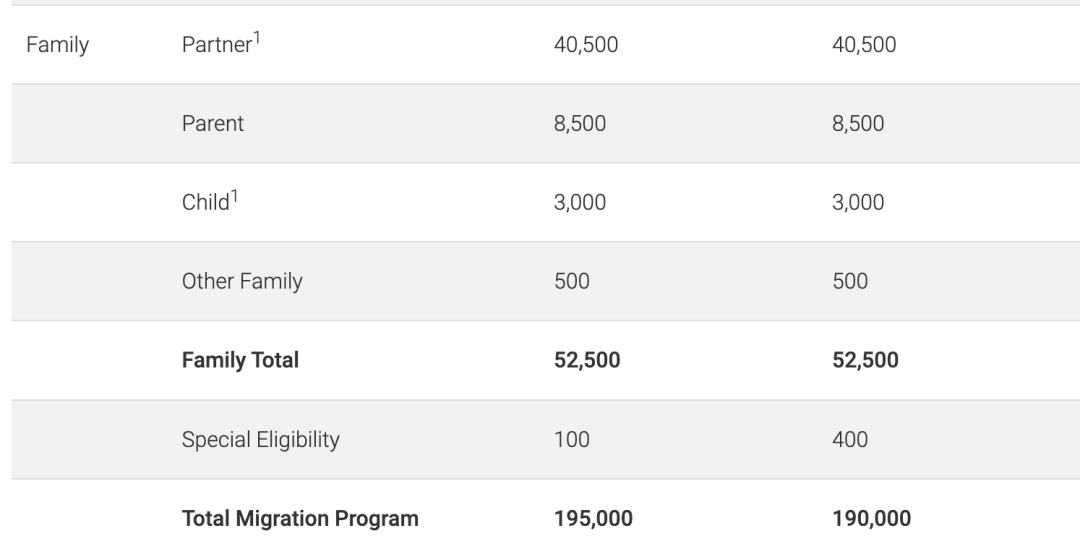This screenshot has height=557, width=1080.
Task: Select the Total Migration Program label
Action: 300,519
